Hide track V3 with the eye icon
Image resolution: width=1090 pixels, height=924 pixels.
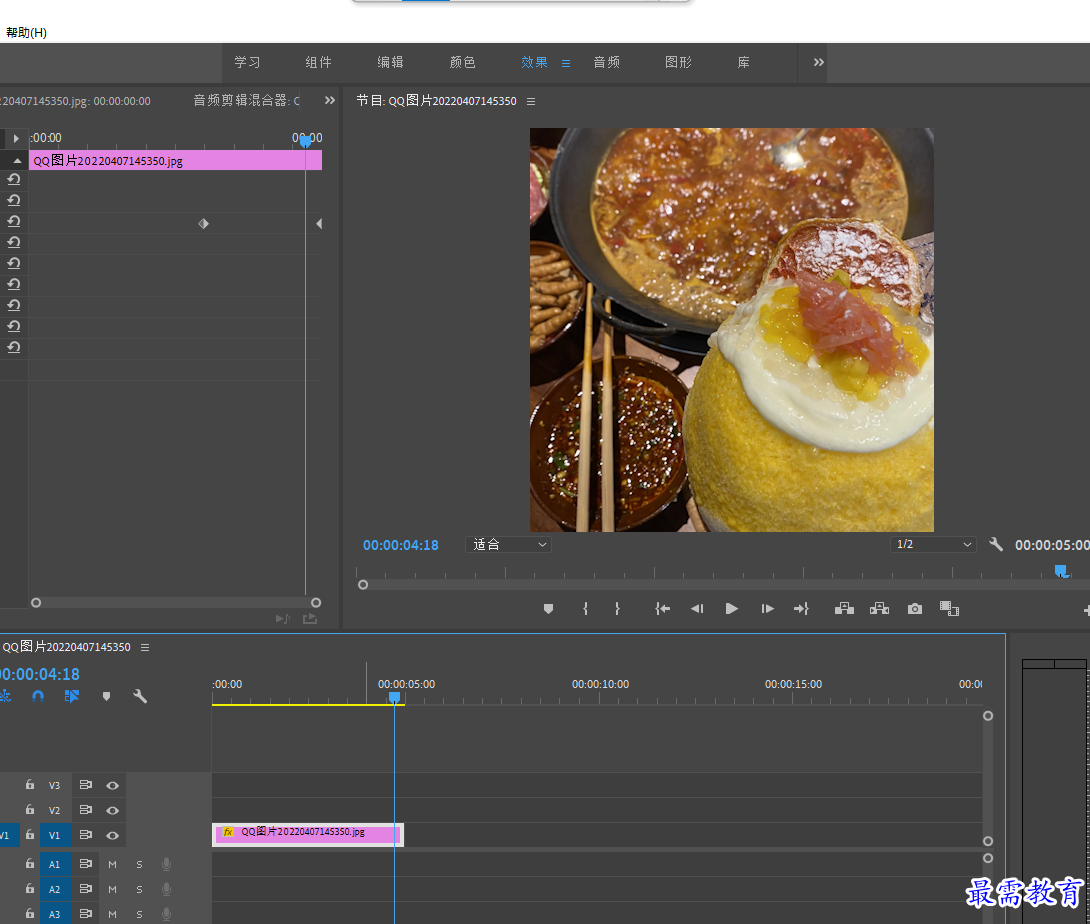113,786
